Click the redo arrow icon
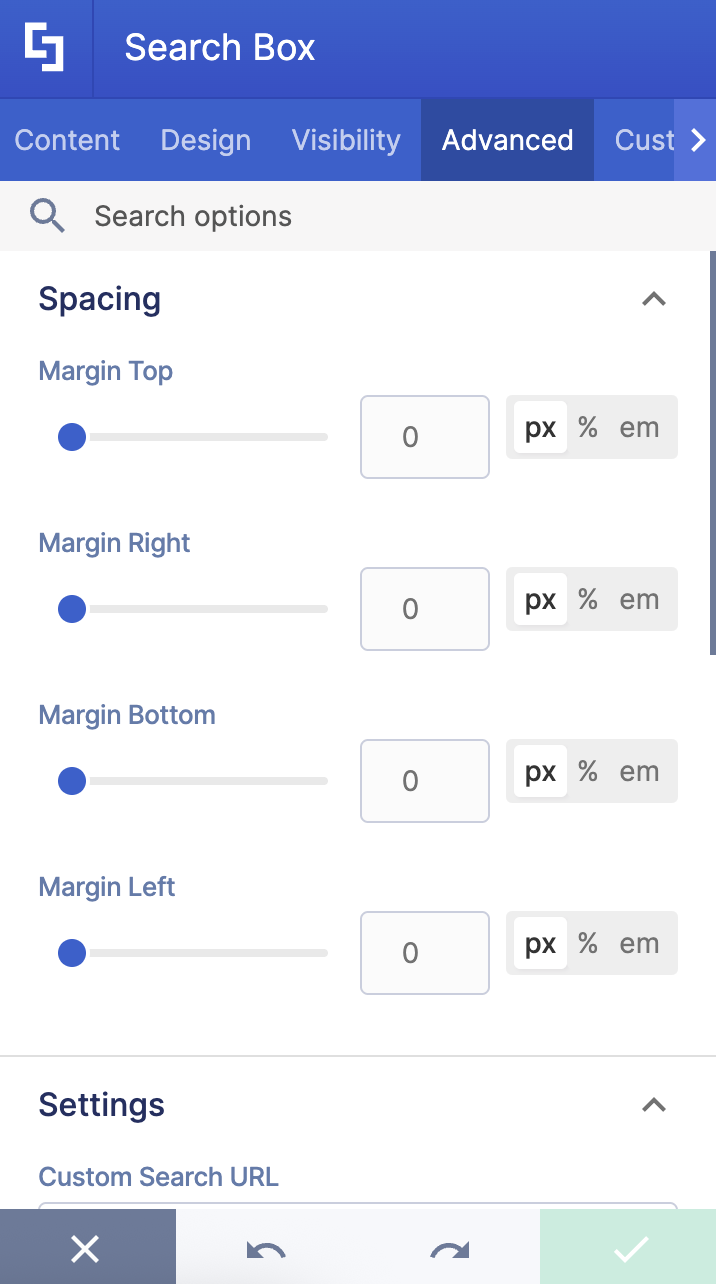The height and width of the screenshot is (1284, 716). [x=449, y=1248]
